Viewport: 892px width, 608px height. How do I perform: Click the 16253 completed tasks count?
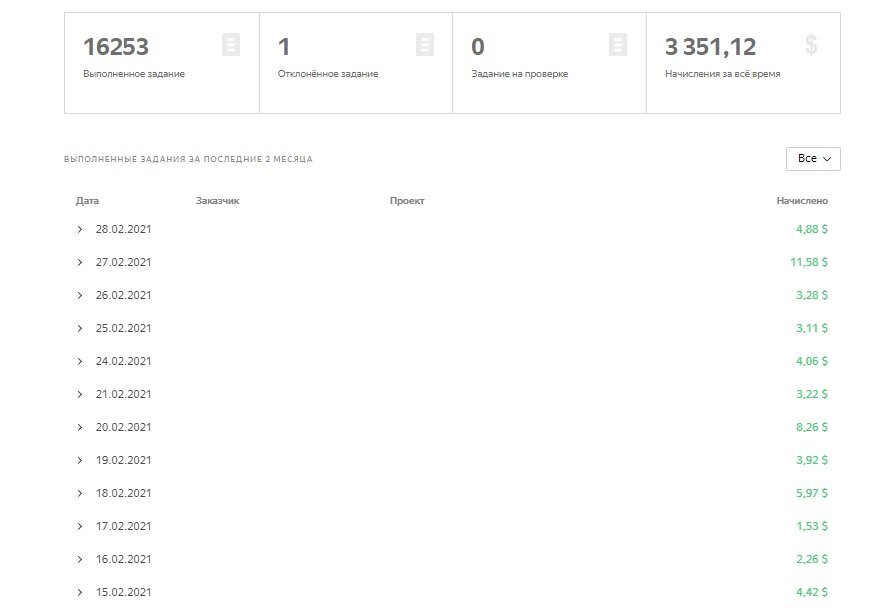point(116,47)
